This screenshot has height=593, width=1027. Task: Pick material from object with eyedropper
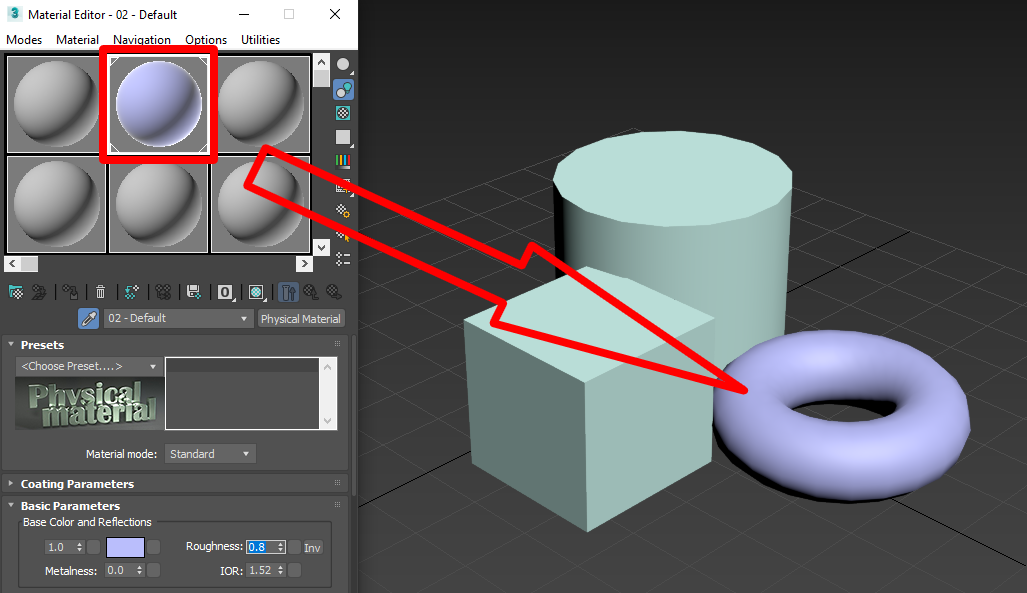88,318
